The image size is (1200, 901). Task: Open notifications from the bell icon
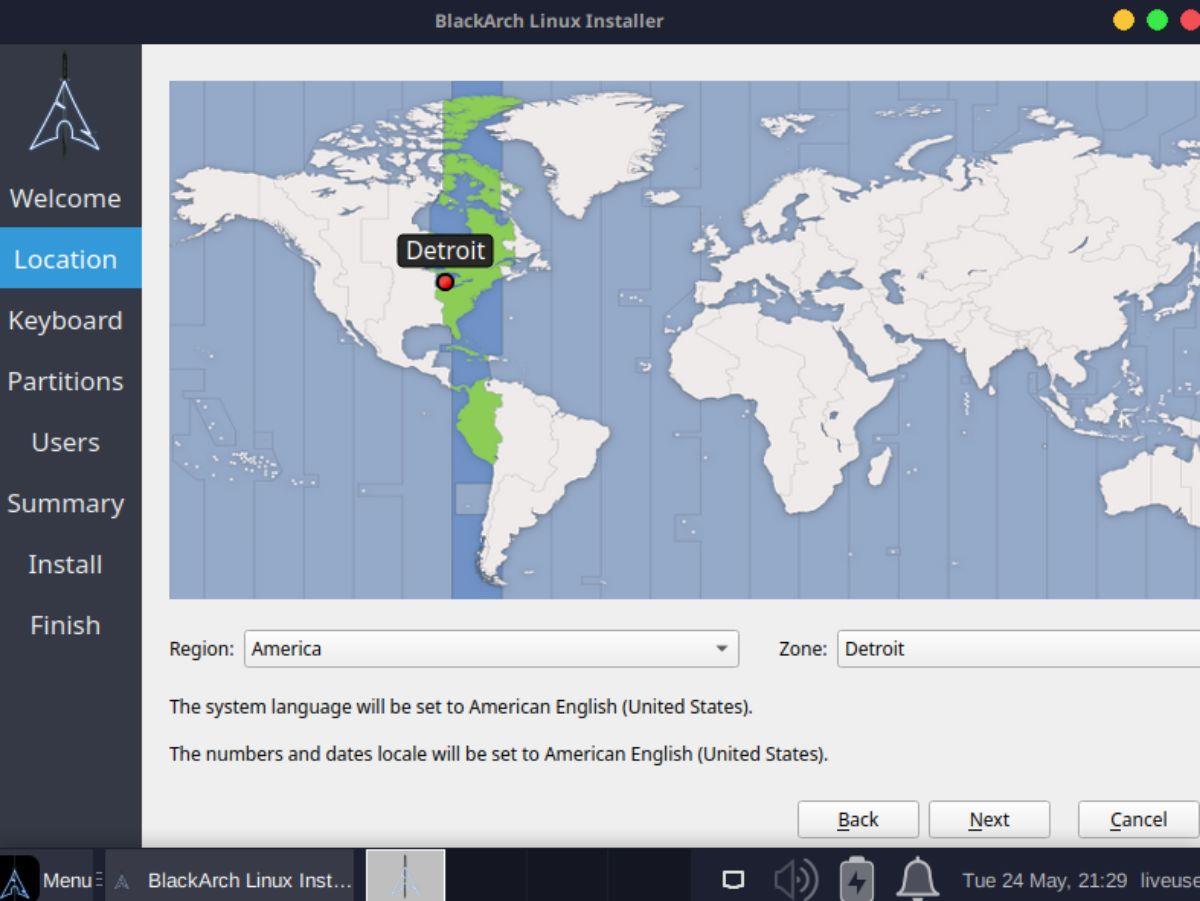click(x=919, y=878)
